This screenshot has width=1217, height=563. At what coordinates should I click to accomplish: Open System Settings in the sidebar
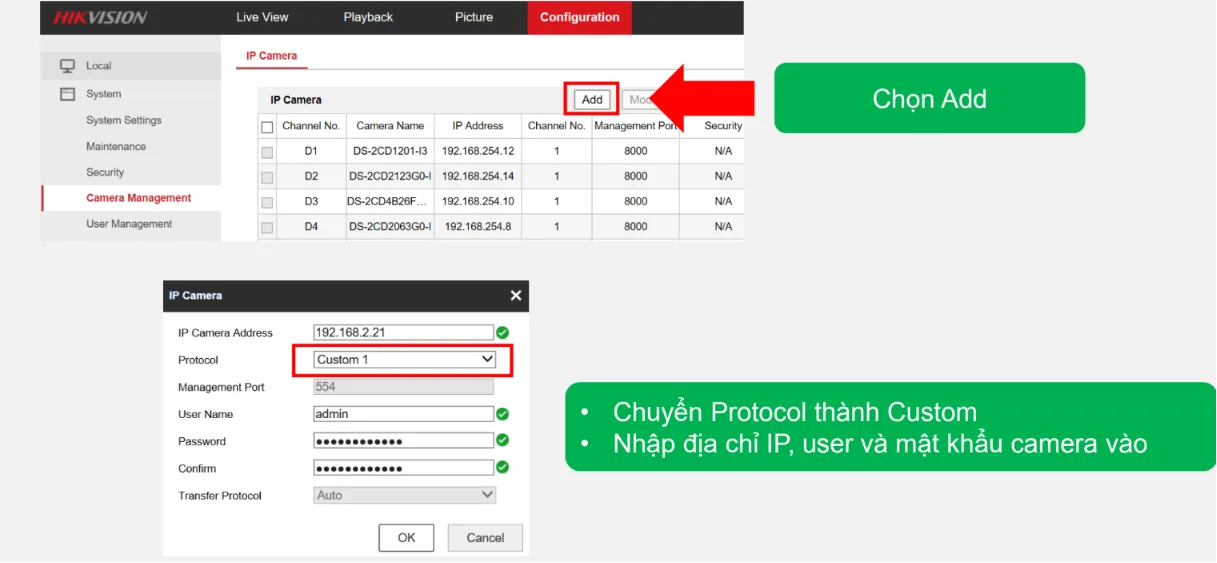[124, 120]
